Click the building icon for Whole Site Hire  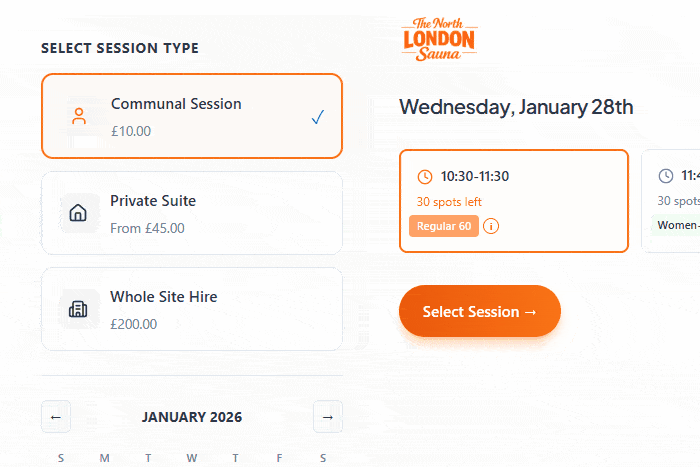[79, 309]
